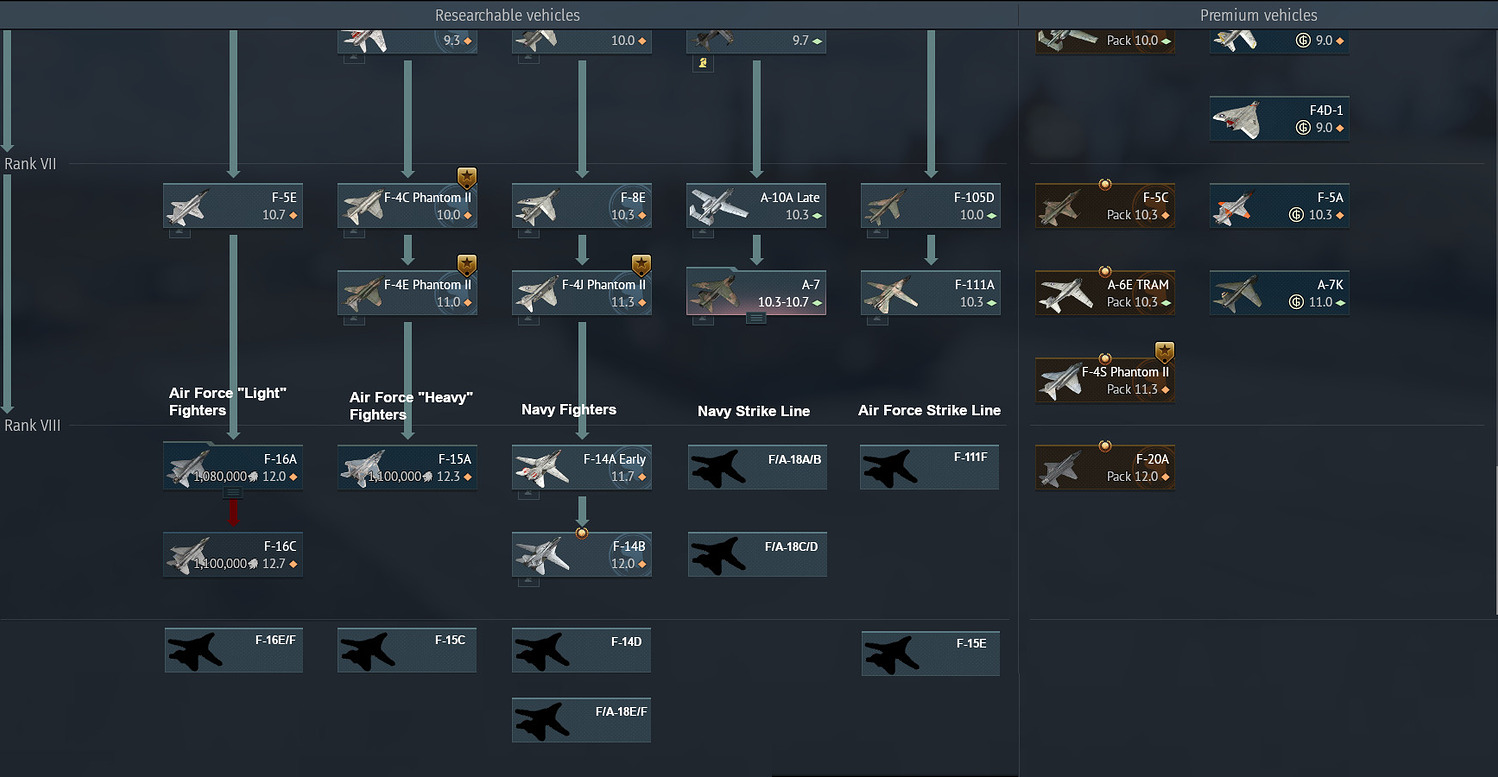This screenshot has height=777, width=1498.
Task: Click the talisman star badge on F-4J Phantom II
Action: pyautogui.click(x=640, y=263)
